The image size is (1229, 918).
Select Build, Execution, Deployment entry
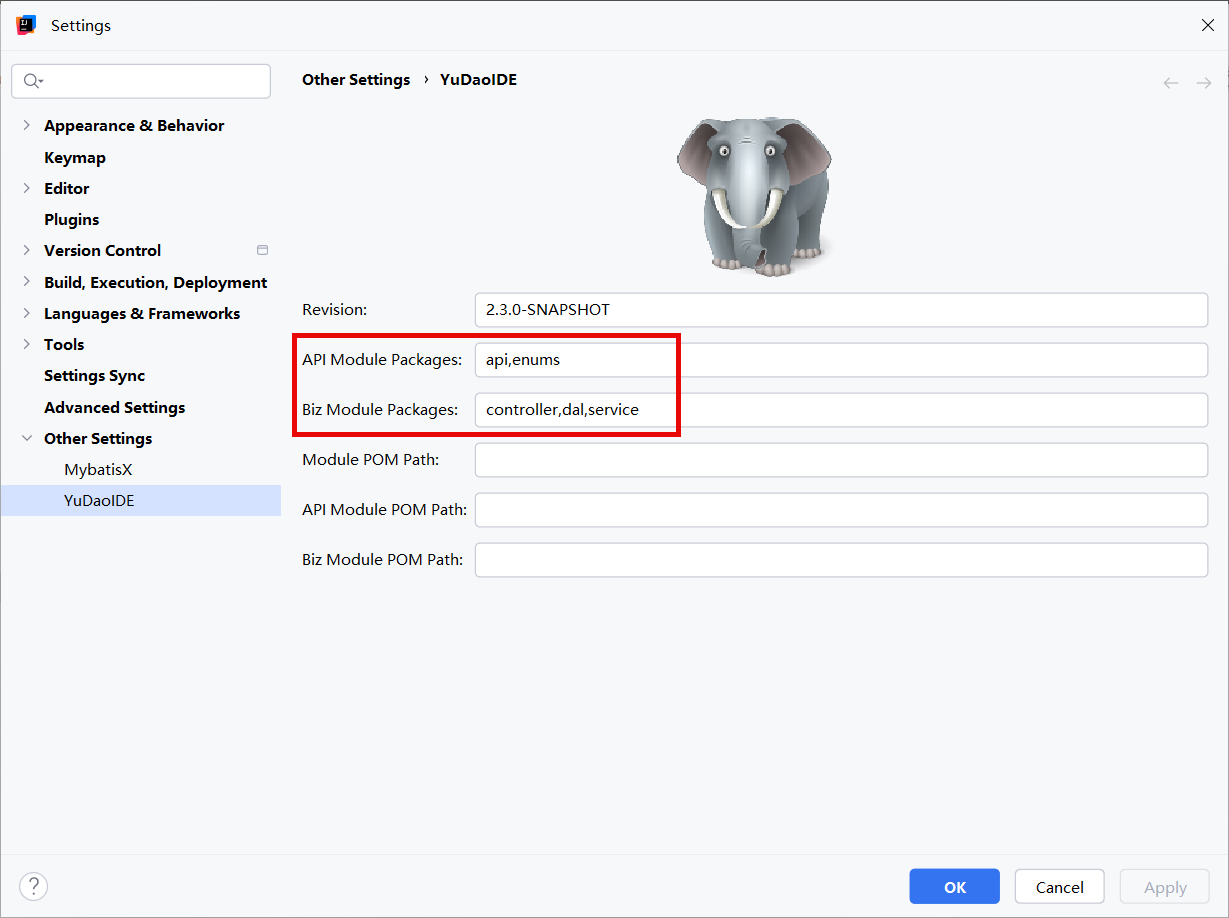pyautogui.click(x=156, y=282)
